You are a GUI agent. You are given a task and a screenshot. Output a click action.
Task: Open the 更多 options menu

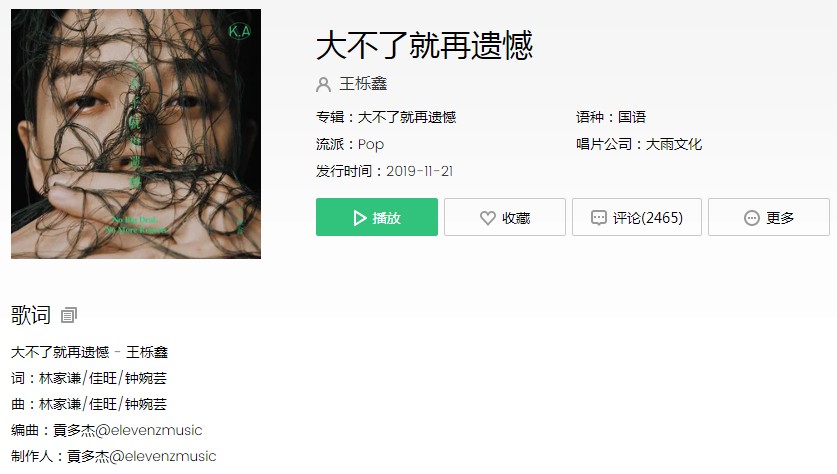(769, 217)
